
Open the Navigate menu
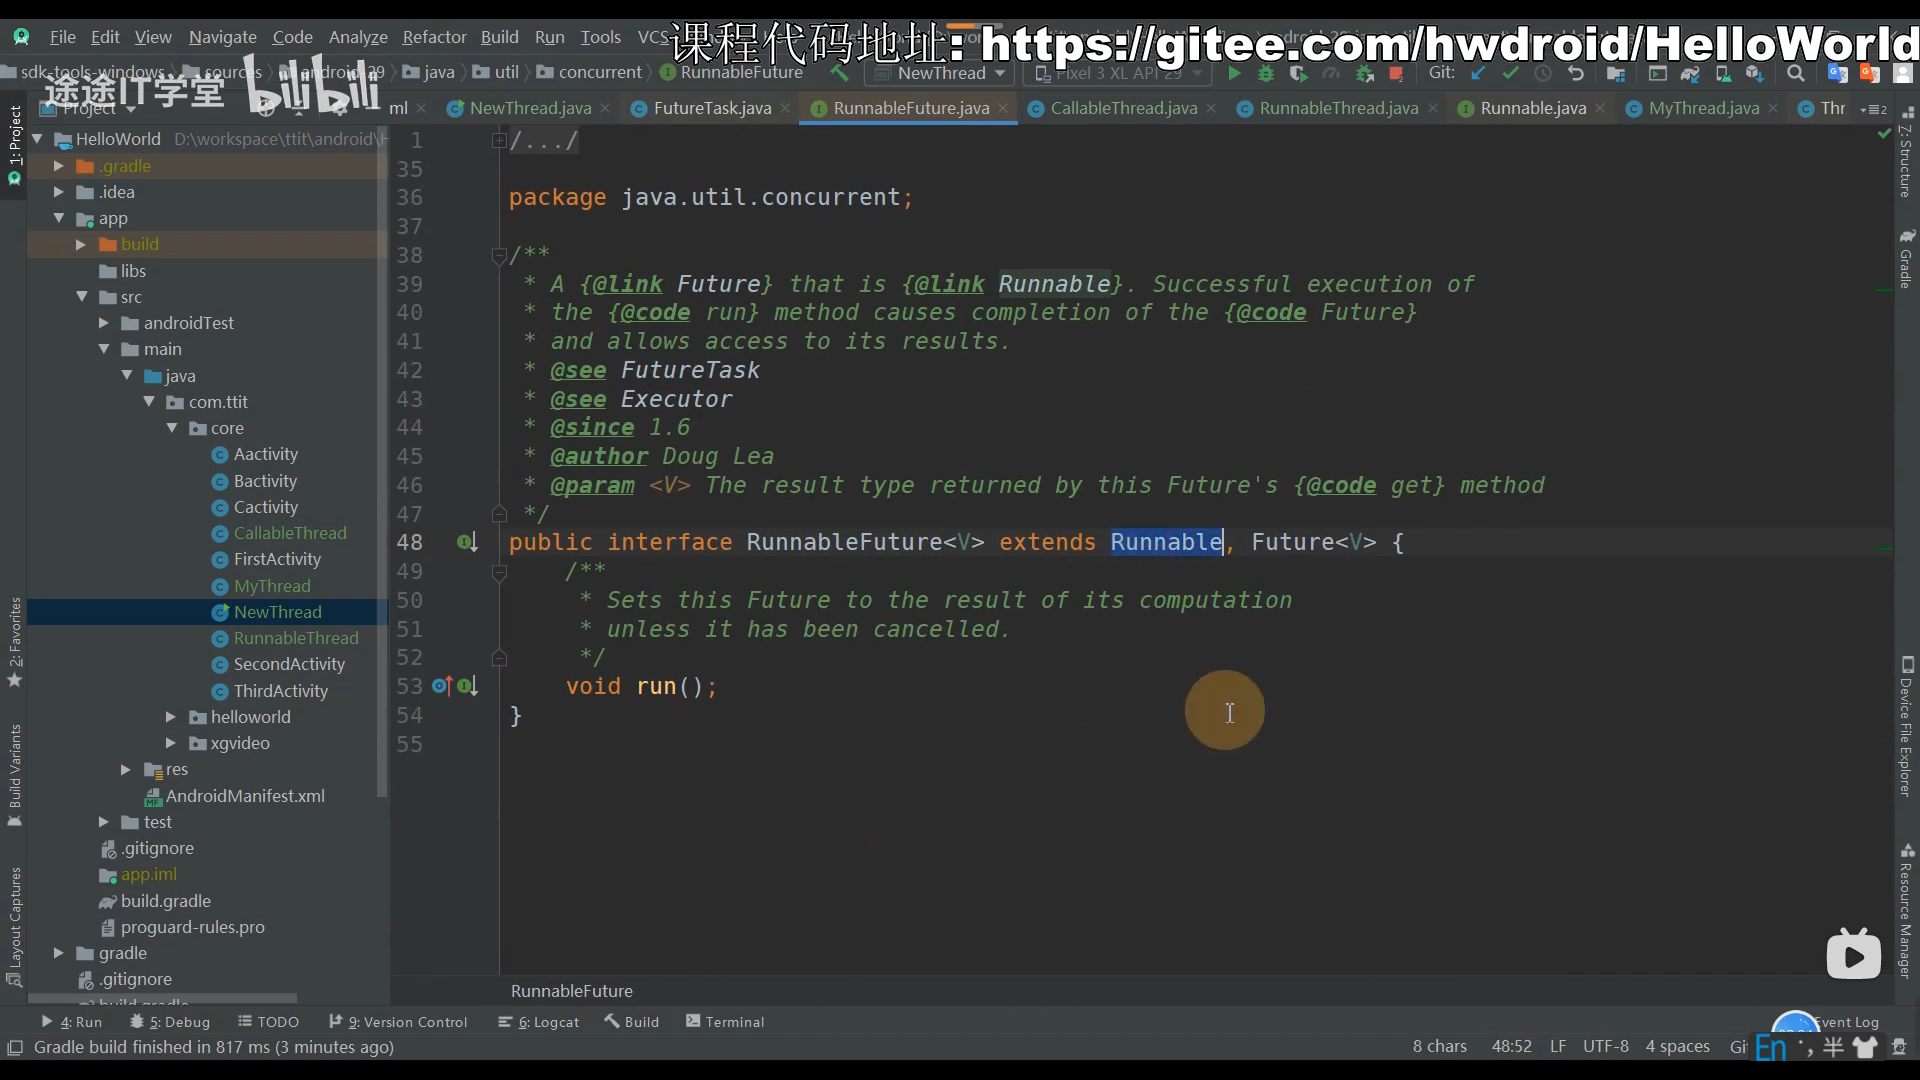222,37
